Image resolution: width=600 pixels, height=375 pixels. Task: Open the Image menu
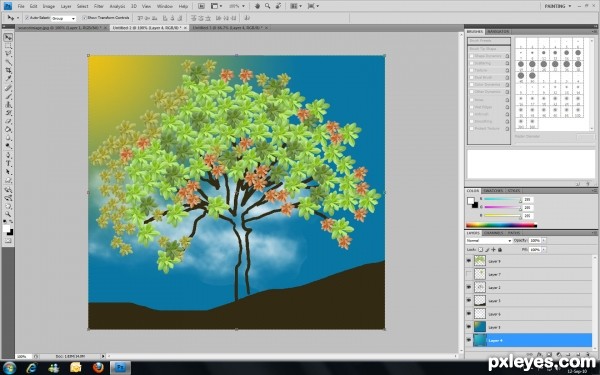click(49, 7)
